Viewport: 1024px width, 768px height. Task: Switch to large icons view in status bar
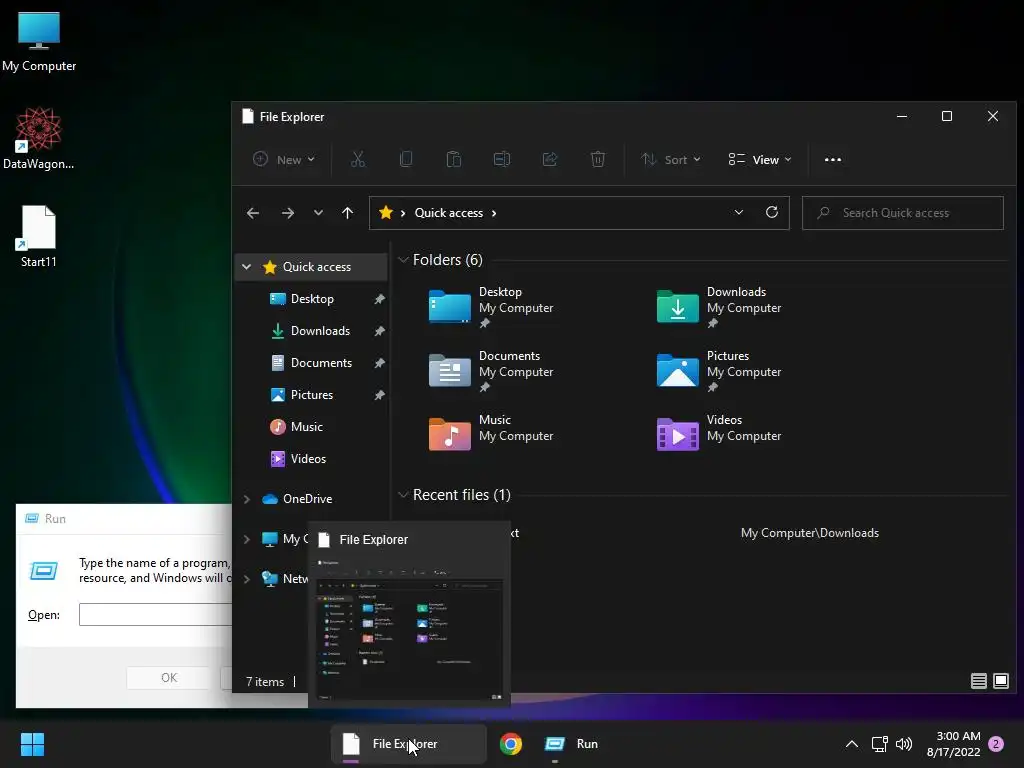[1000, 681]
